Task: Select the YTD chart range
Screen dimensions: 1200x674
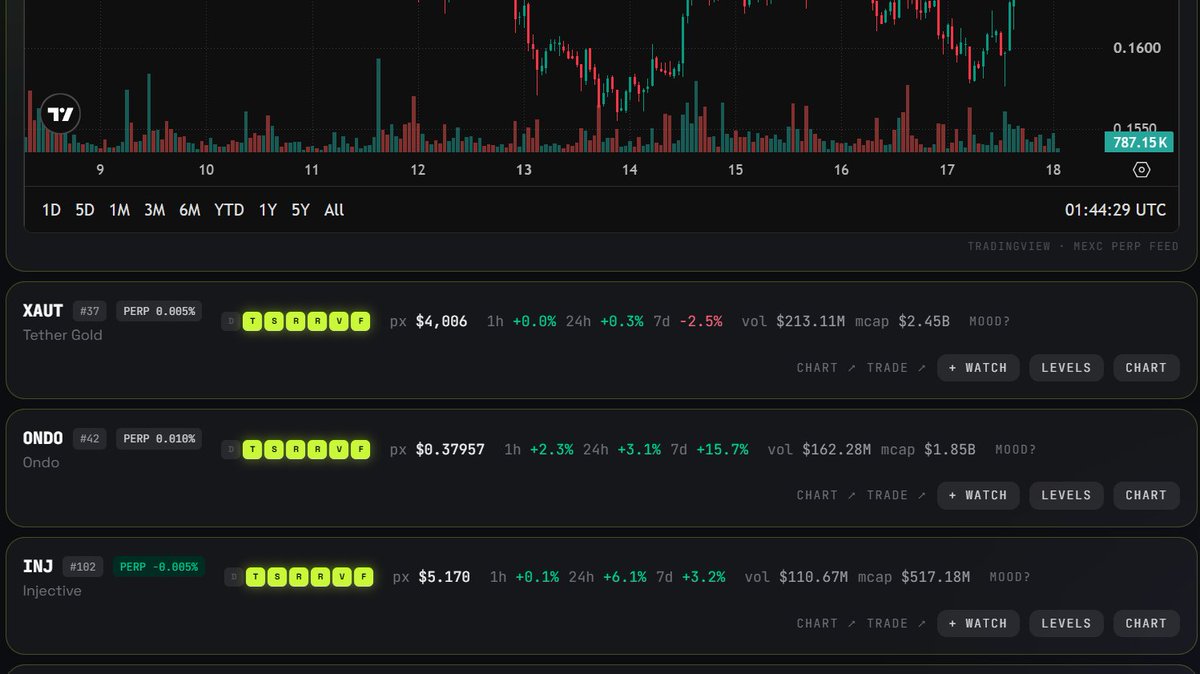Action: (x=229, y=210)
